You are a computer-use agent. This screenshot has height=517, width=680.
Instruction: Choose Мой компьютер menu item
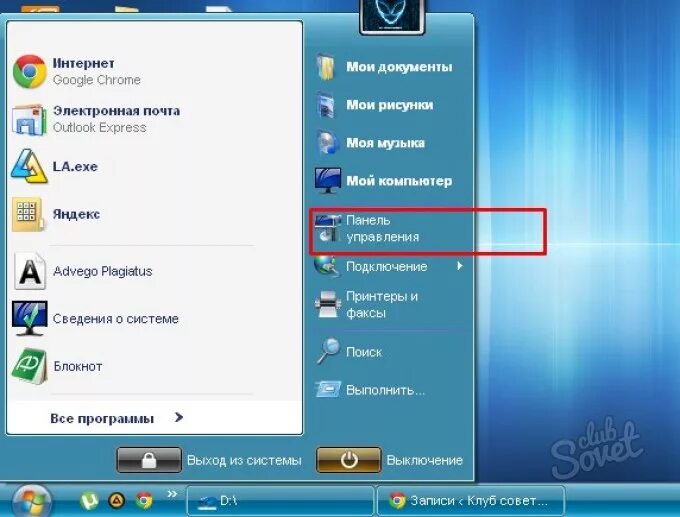[392, 181]
